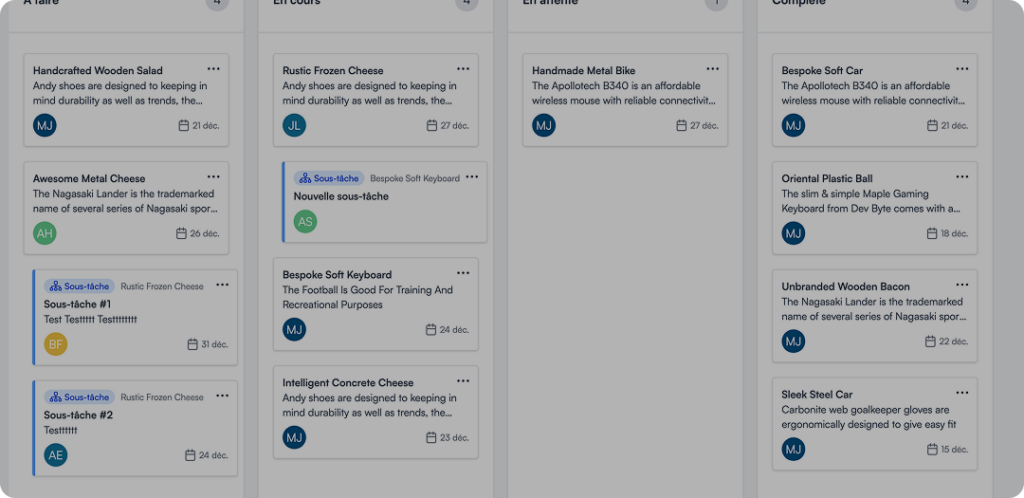Click the 31 déc. due date on Sous-tâche #1

click(x=207, y=345)
